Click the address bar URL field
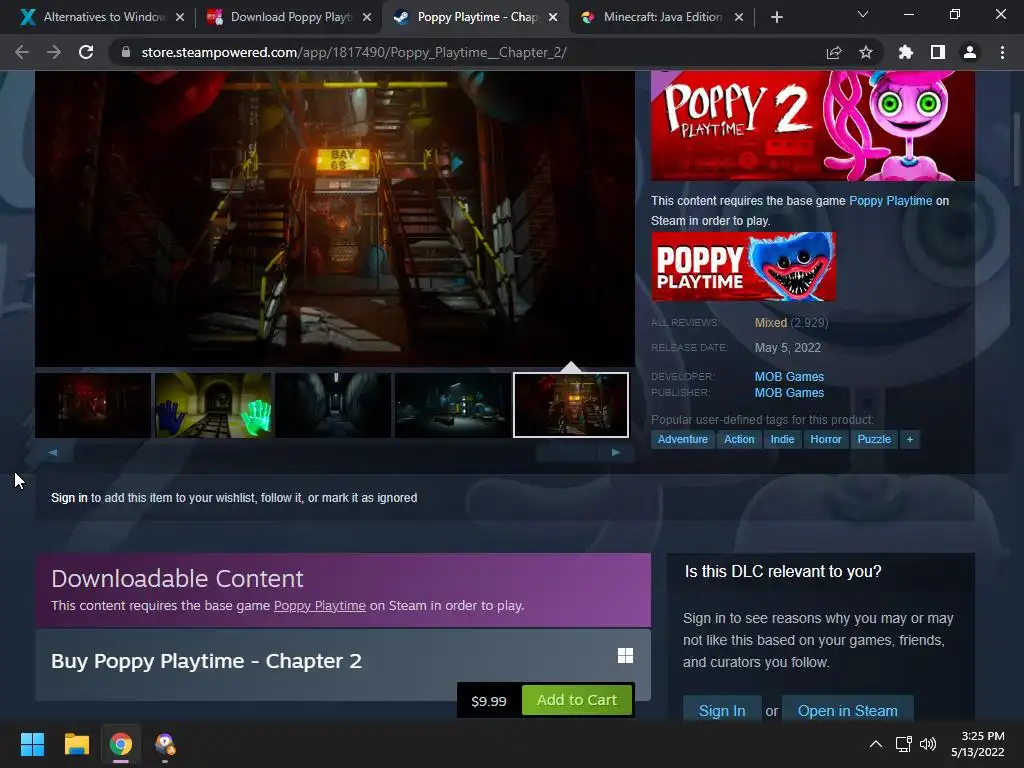The image size is (1024, 768). pyautogui.click(x=470, y=52)
